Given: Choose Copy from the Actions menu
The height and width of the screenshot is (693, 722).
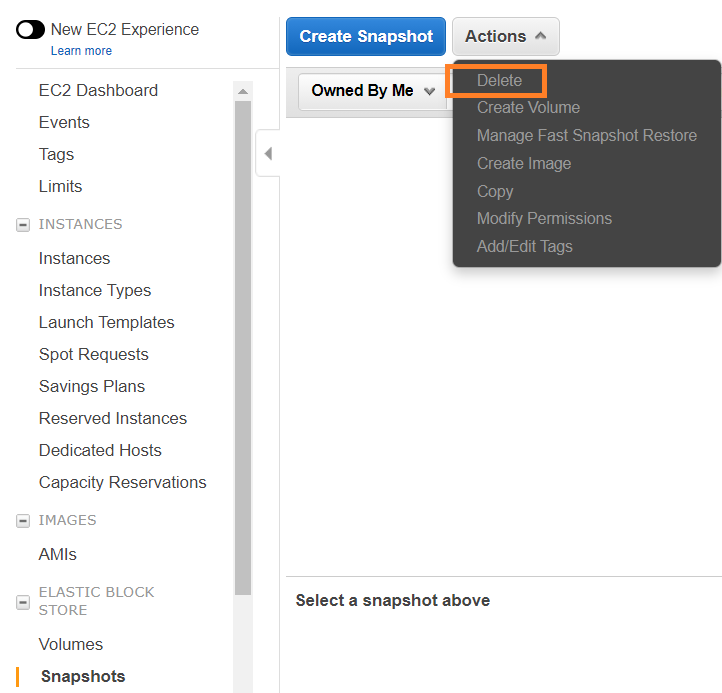Looking at the screenshot, I should (x=495, y=191).
